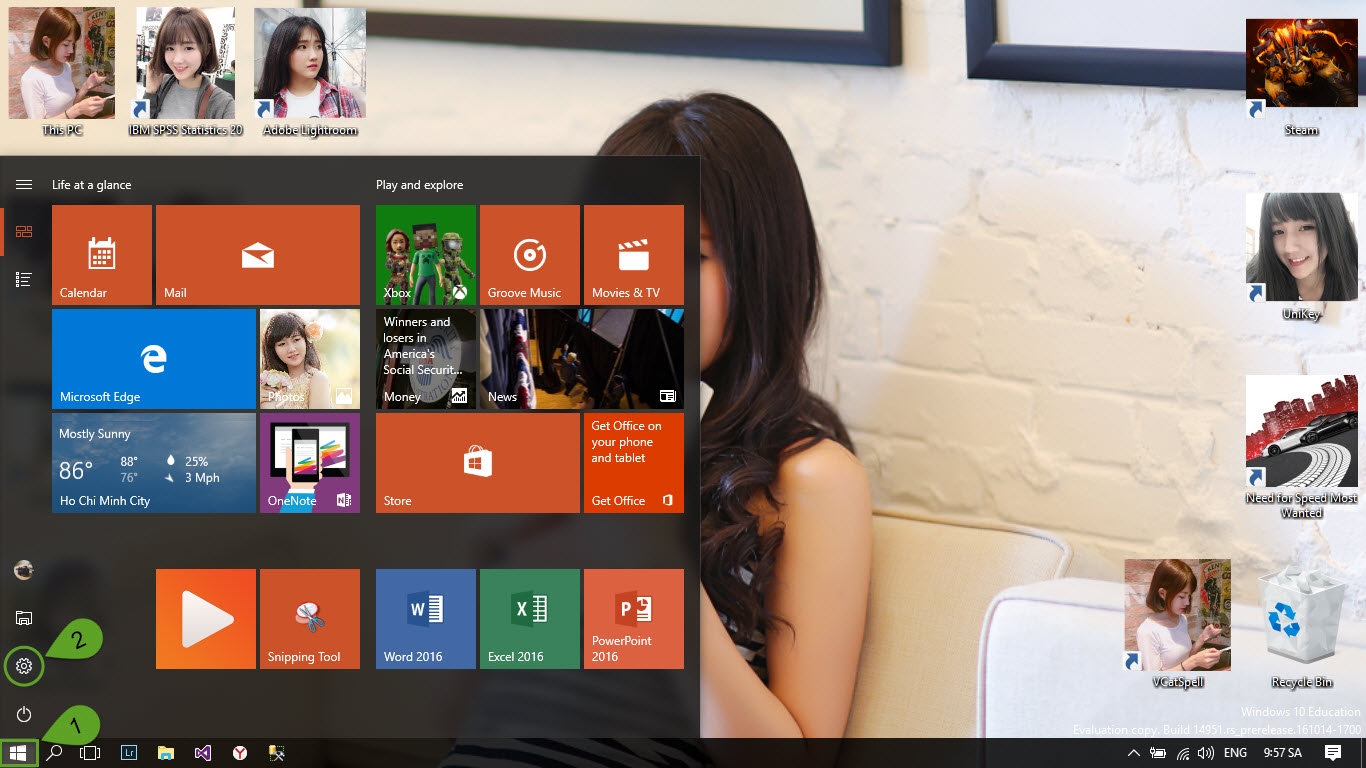
Task: Open IBM SPSS Statistics 20
Action: 185,62
